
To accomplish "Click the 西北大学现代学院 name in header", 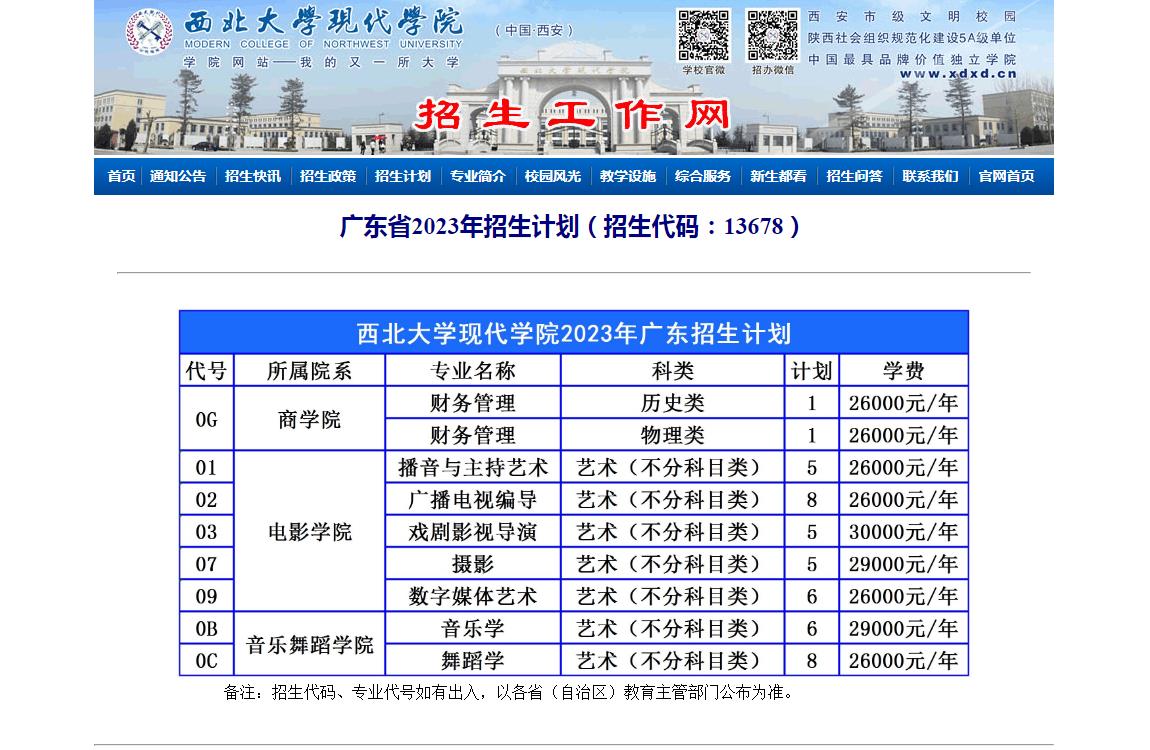I will (x=323, y=22).
